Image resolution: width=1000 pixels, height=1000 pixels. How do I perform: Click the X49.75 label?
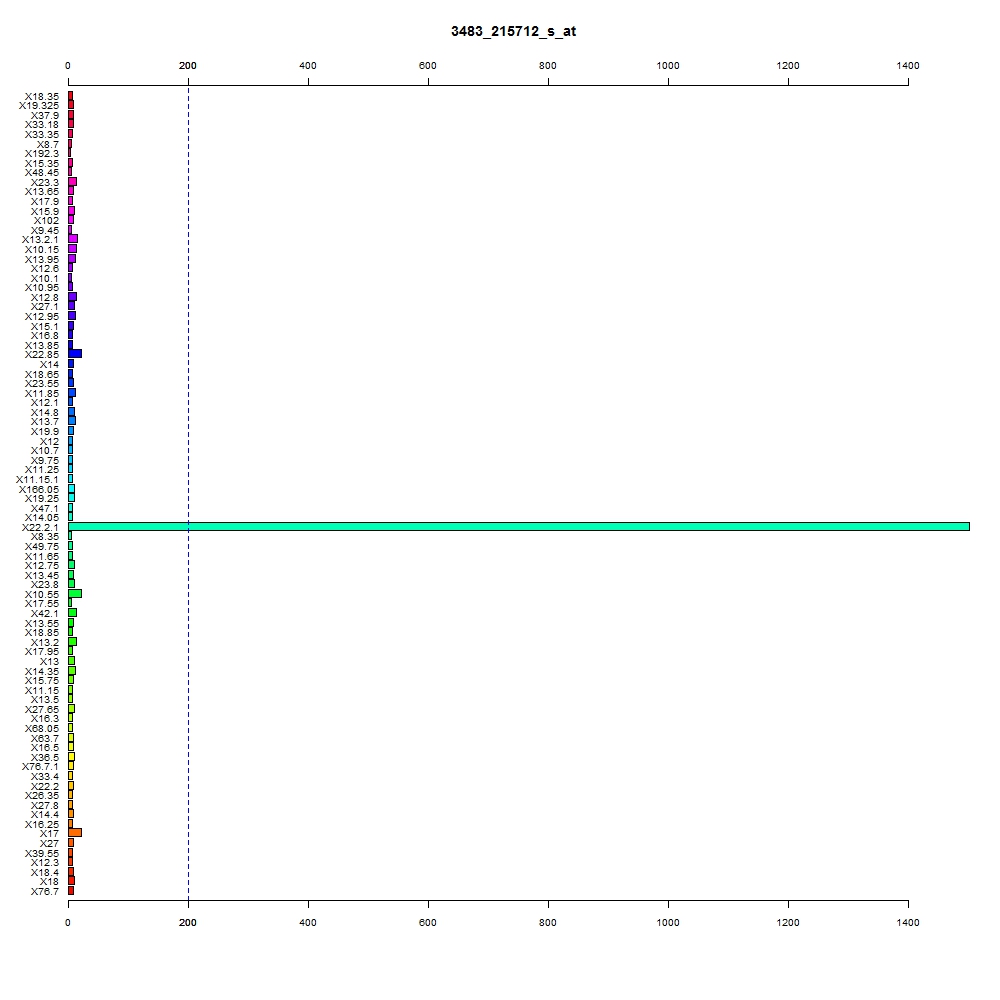point(41,547)
